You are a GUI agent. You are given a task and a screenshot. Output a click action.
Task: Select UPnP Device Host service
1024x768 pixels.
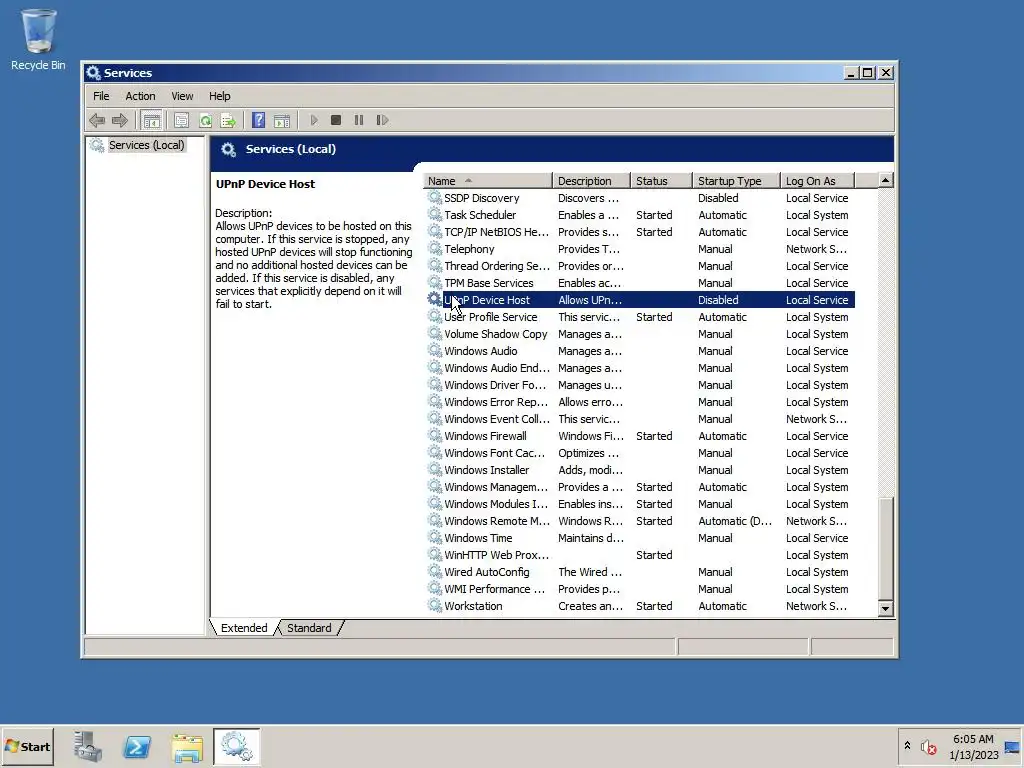[639, 300]
